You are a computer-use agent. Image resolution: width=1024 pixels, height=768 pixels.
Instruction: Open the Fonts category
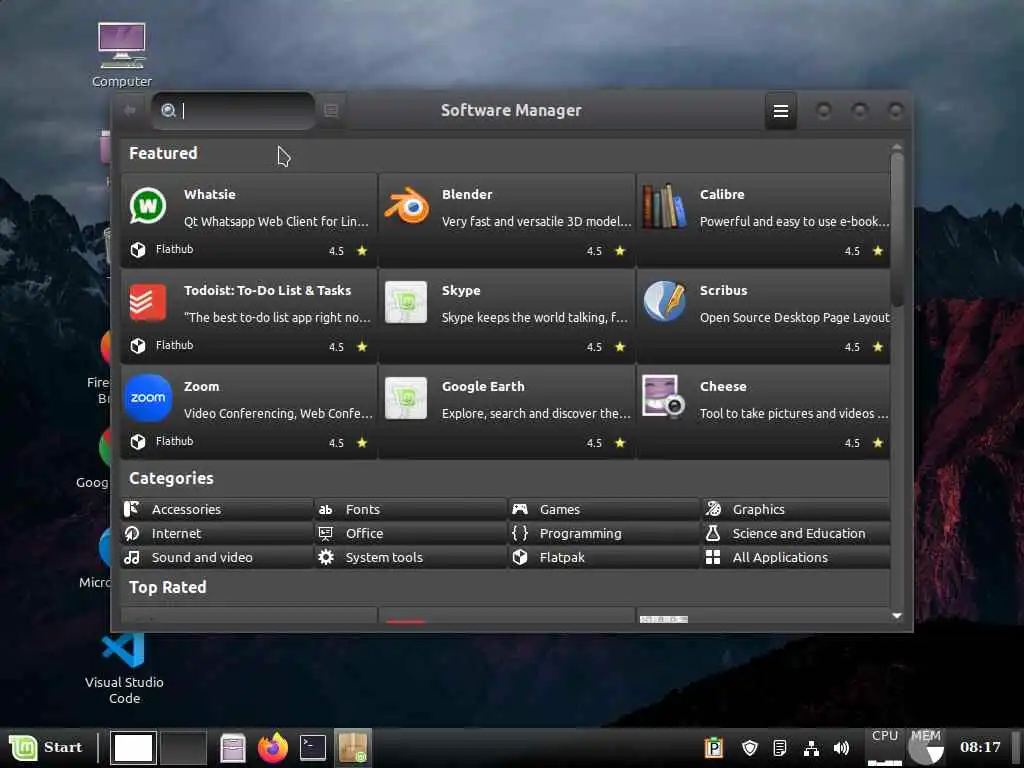click(x=411, y=509)
